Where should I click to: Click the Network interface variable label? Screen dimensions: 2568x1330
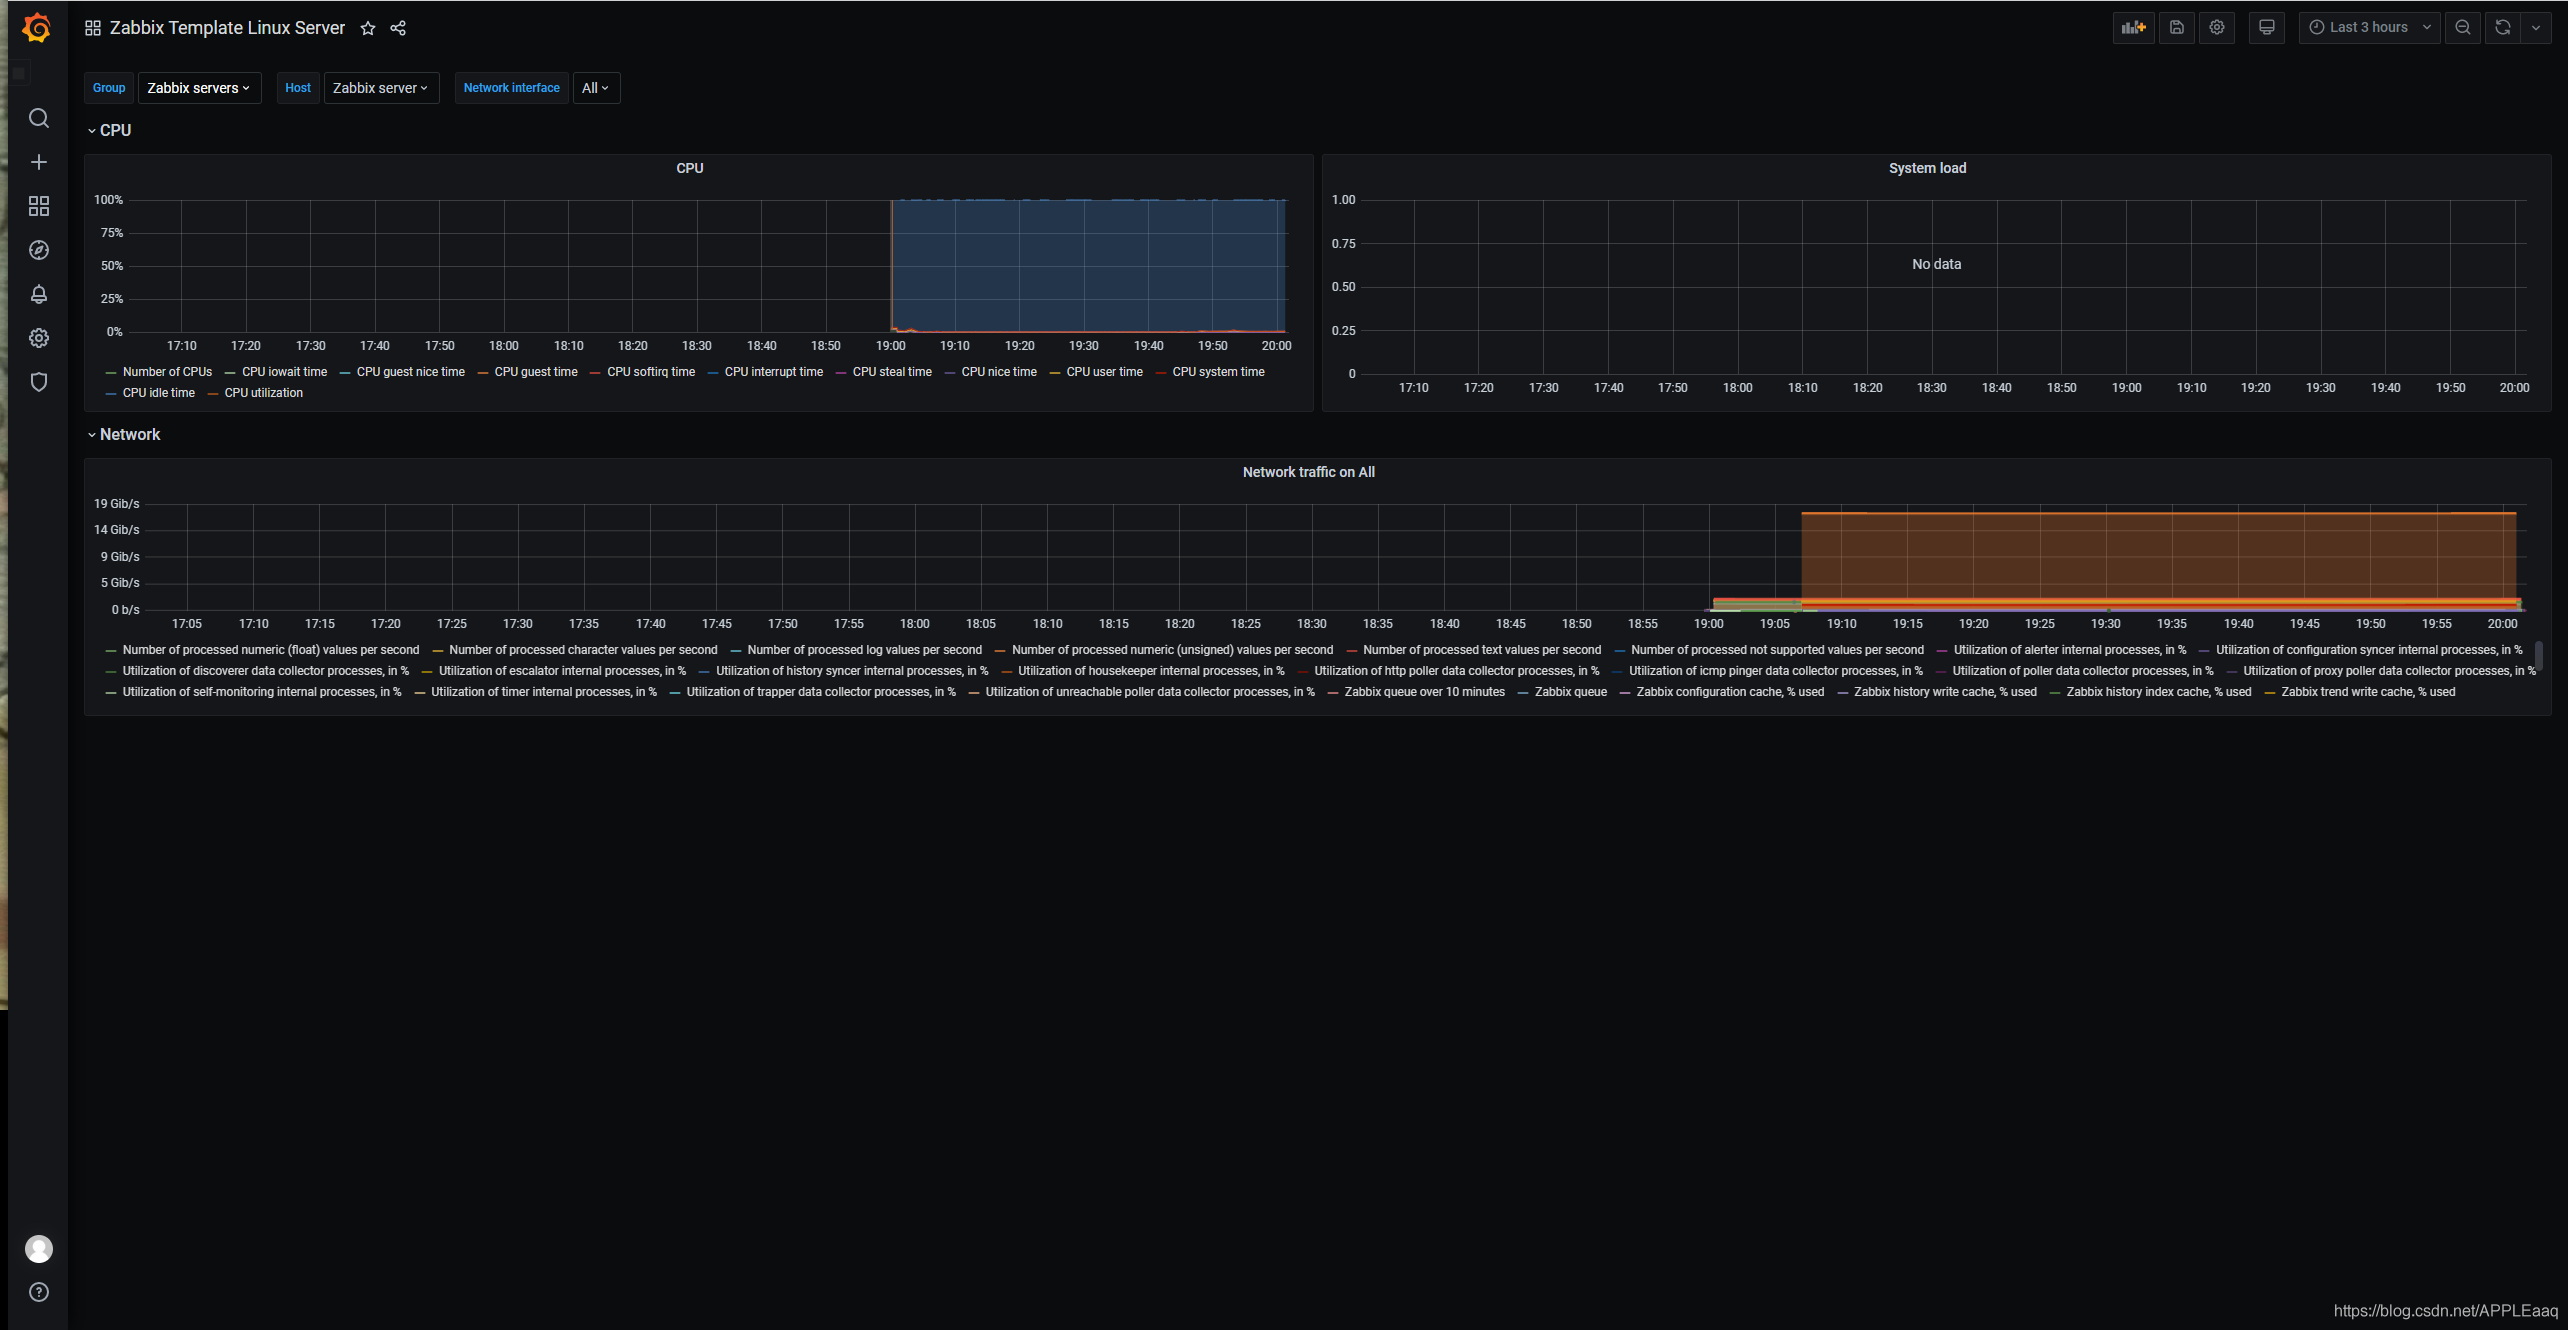pos(512,88)
